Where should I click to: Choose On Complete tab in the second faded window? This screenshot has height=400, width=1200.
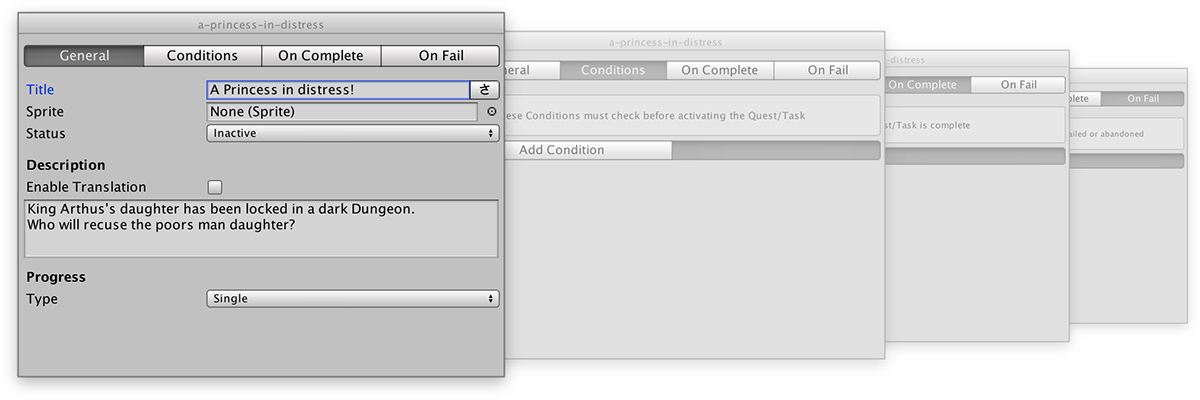click(x=720, y=70)
